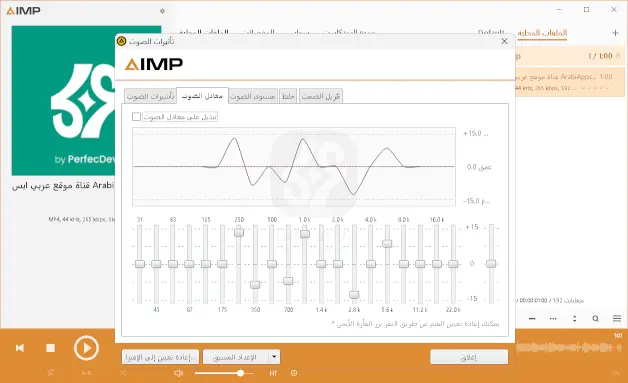Viewport: 628px width, 383px height.
Task: Remove files using the minus playlist icon
Action: pyautogui.click(x=532, y=318)
